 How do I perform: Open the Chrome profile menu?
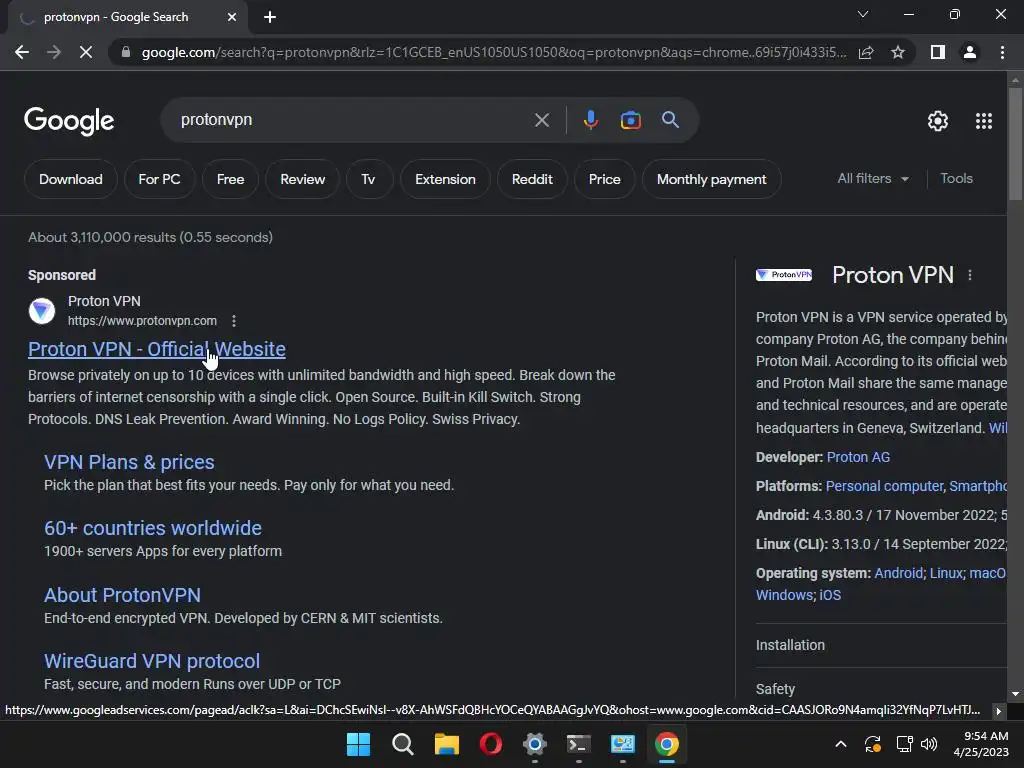click(x=970, y=52)
